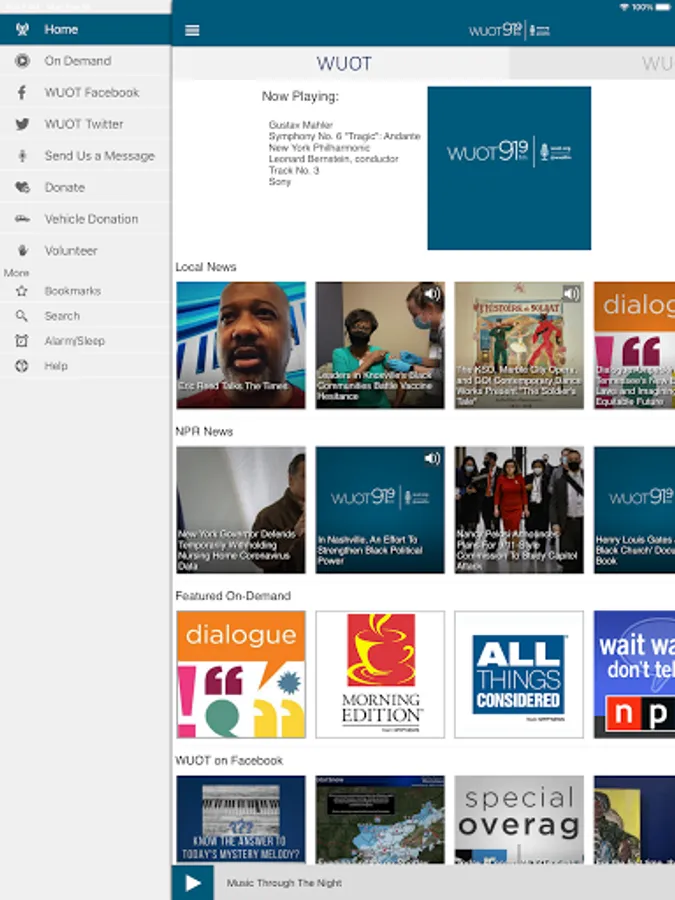Click the car icon for Vehicle Donation
Screen dimensions: 675x900
[x=22, y=219]
